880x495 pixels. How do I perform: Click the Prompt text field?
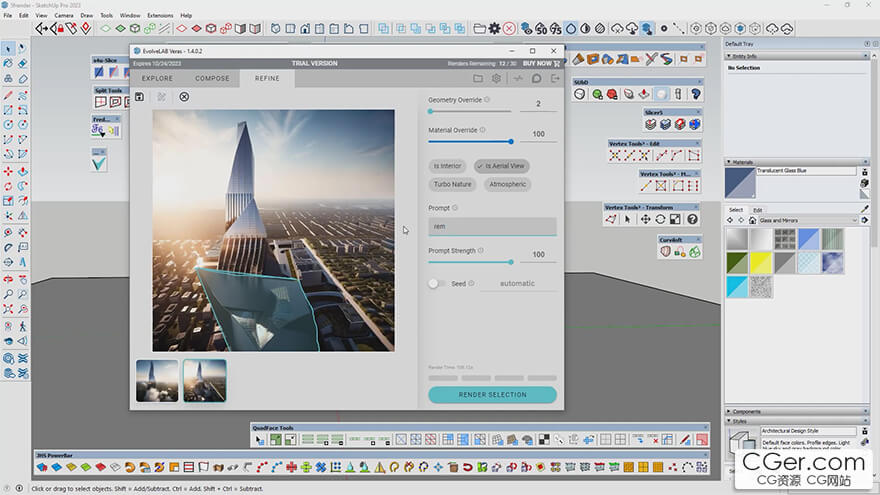492,226
